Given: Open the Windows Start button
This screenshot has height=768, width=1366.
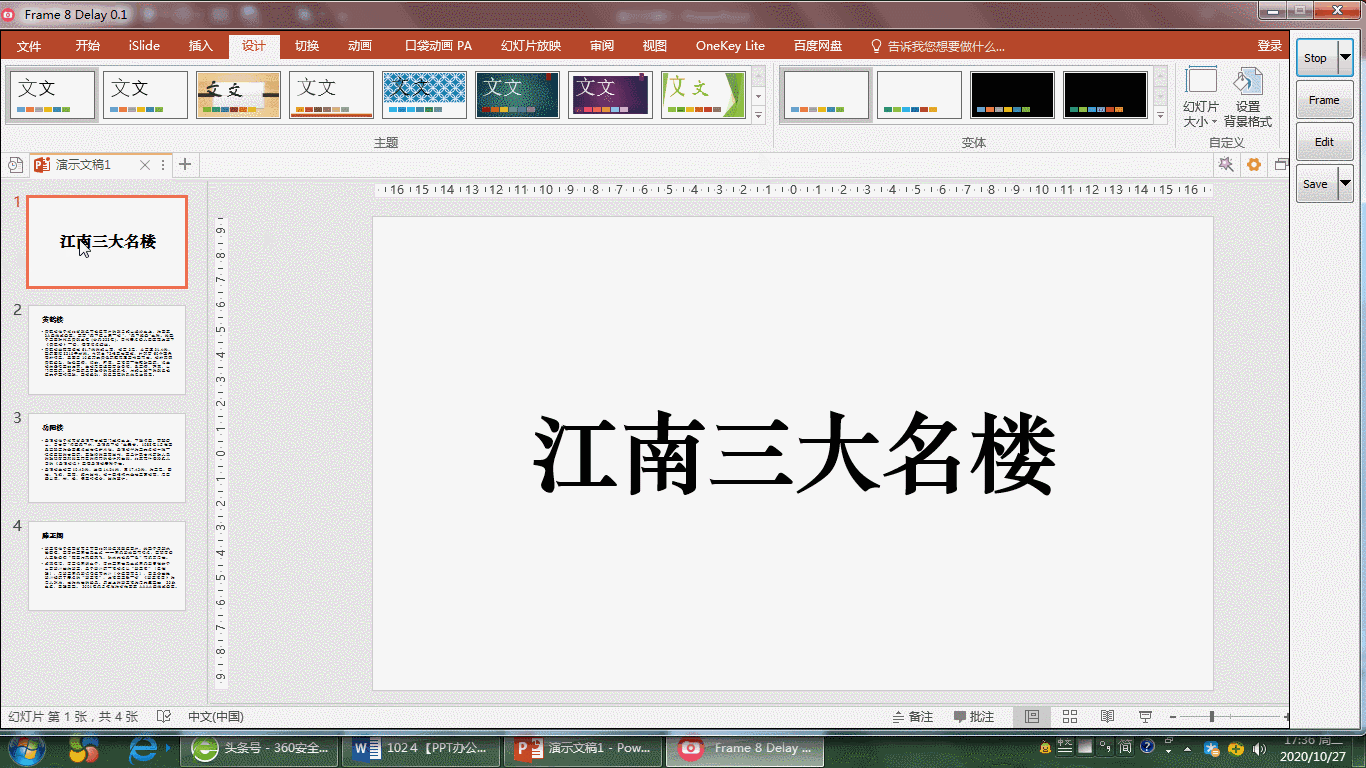Looking at the screenshot, I should pyautogui.click(x=25, y=749).
